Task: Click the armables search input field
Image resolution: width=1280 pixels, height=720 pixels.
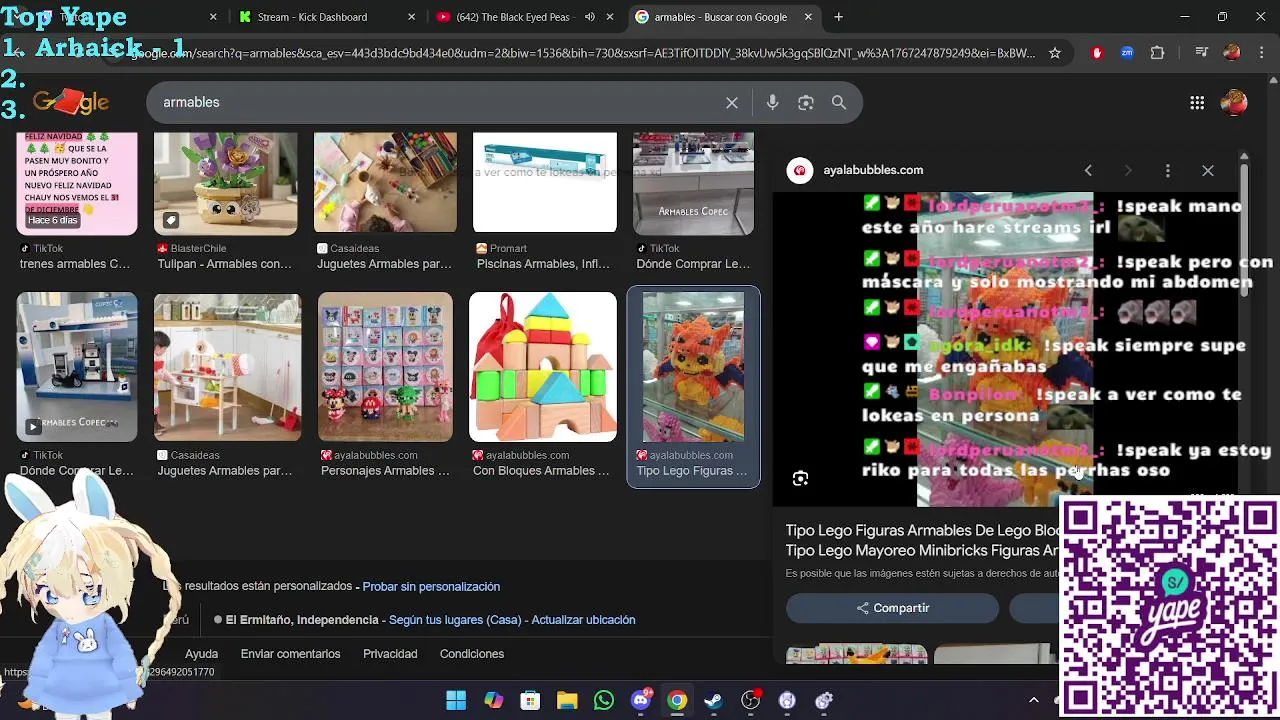Action: pos(436,102)
